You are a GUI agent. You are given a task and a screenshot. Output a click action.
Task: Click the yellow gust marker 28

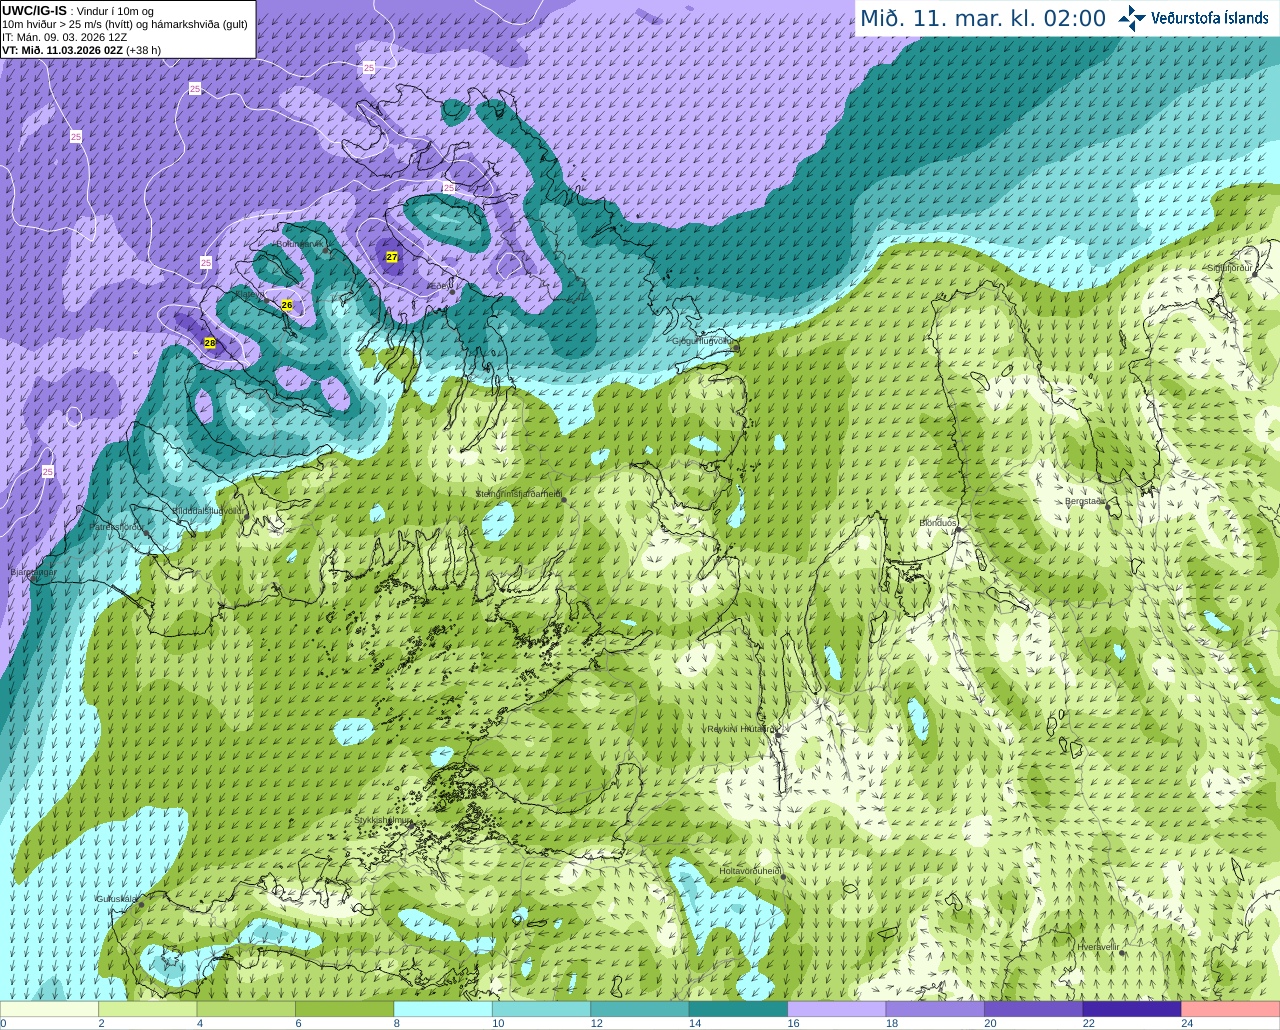(210, 343)
